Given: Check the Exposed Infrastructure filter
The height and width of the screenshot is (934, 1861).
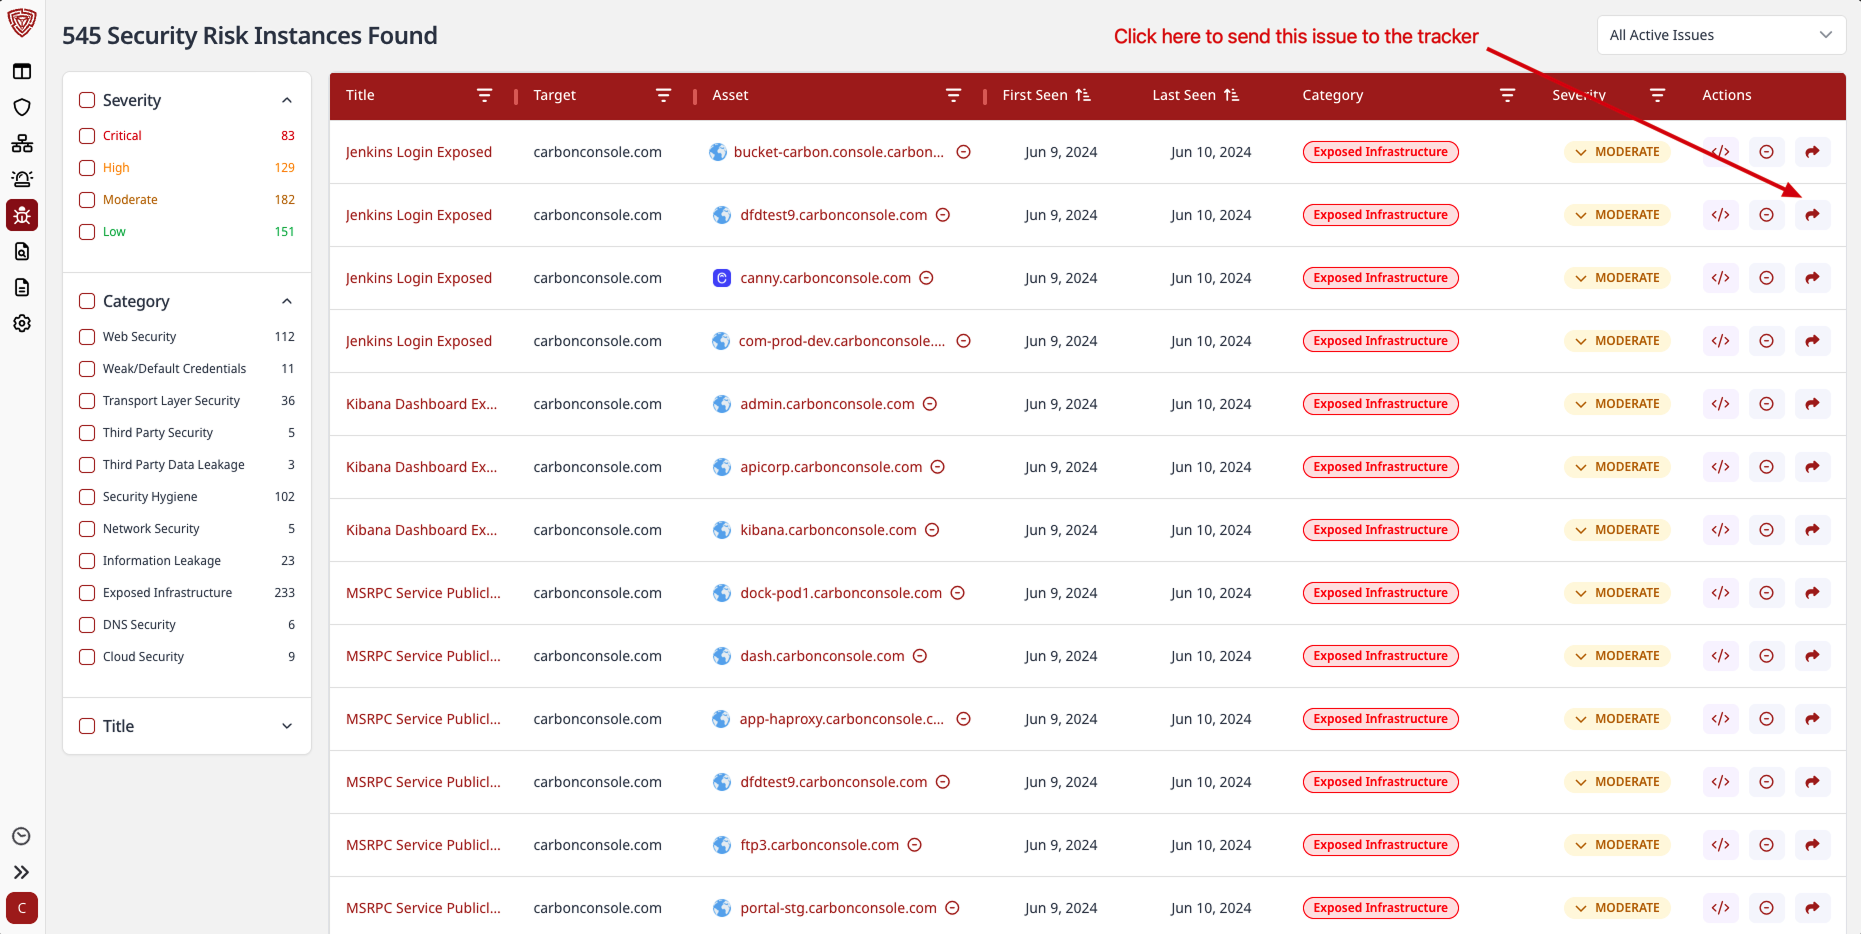Looking at the screenshot, I should tap(87, 593).
